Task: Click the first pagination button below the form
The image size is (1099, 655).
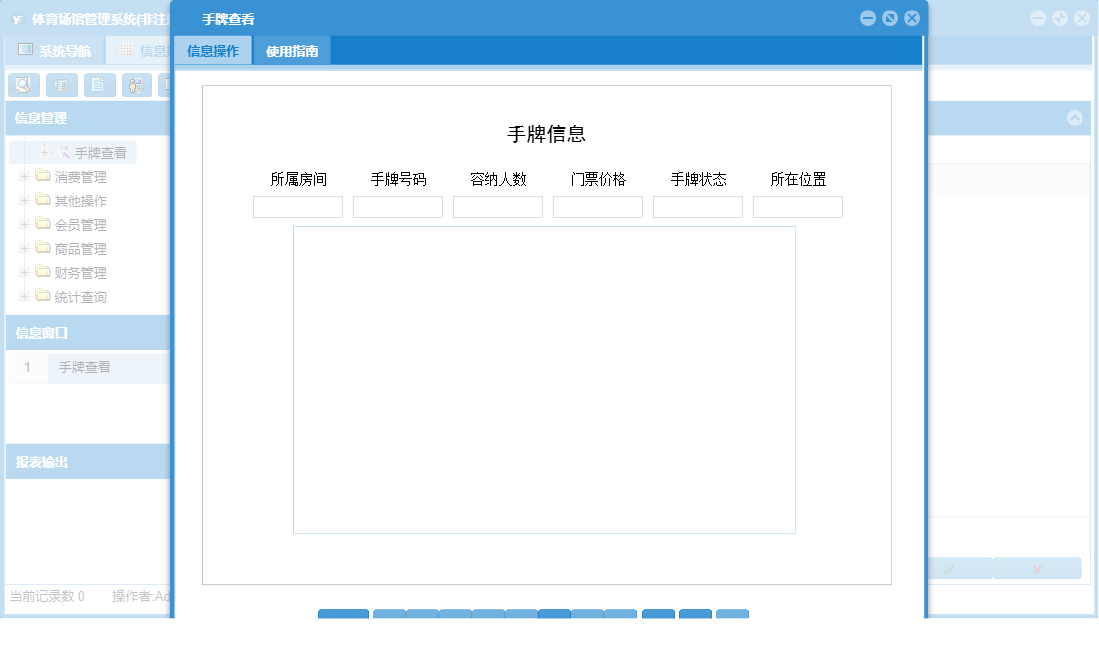Action: 343,616
